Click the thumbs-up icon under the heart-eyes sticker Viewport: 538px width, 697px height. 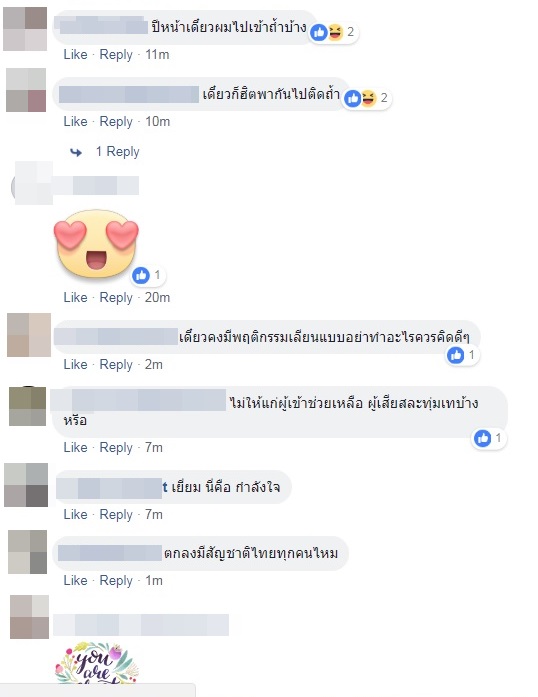pos(141,276)
